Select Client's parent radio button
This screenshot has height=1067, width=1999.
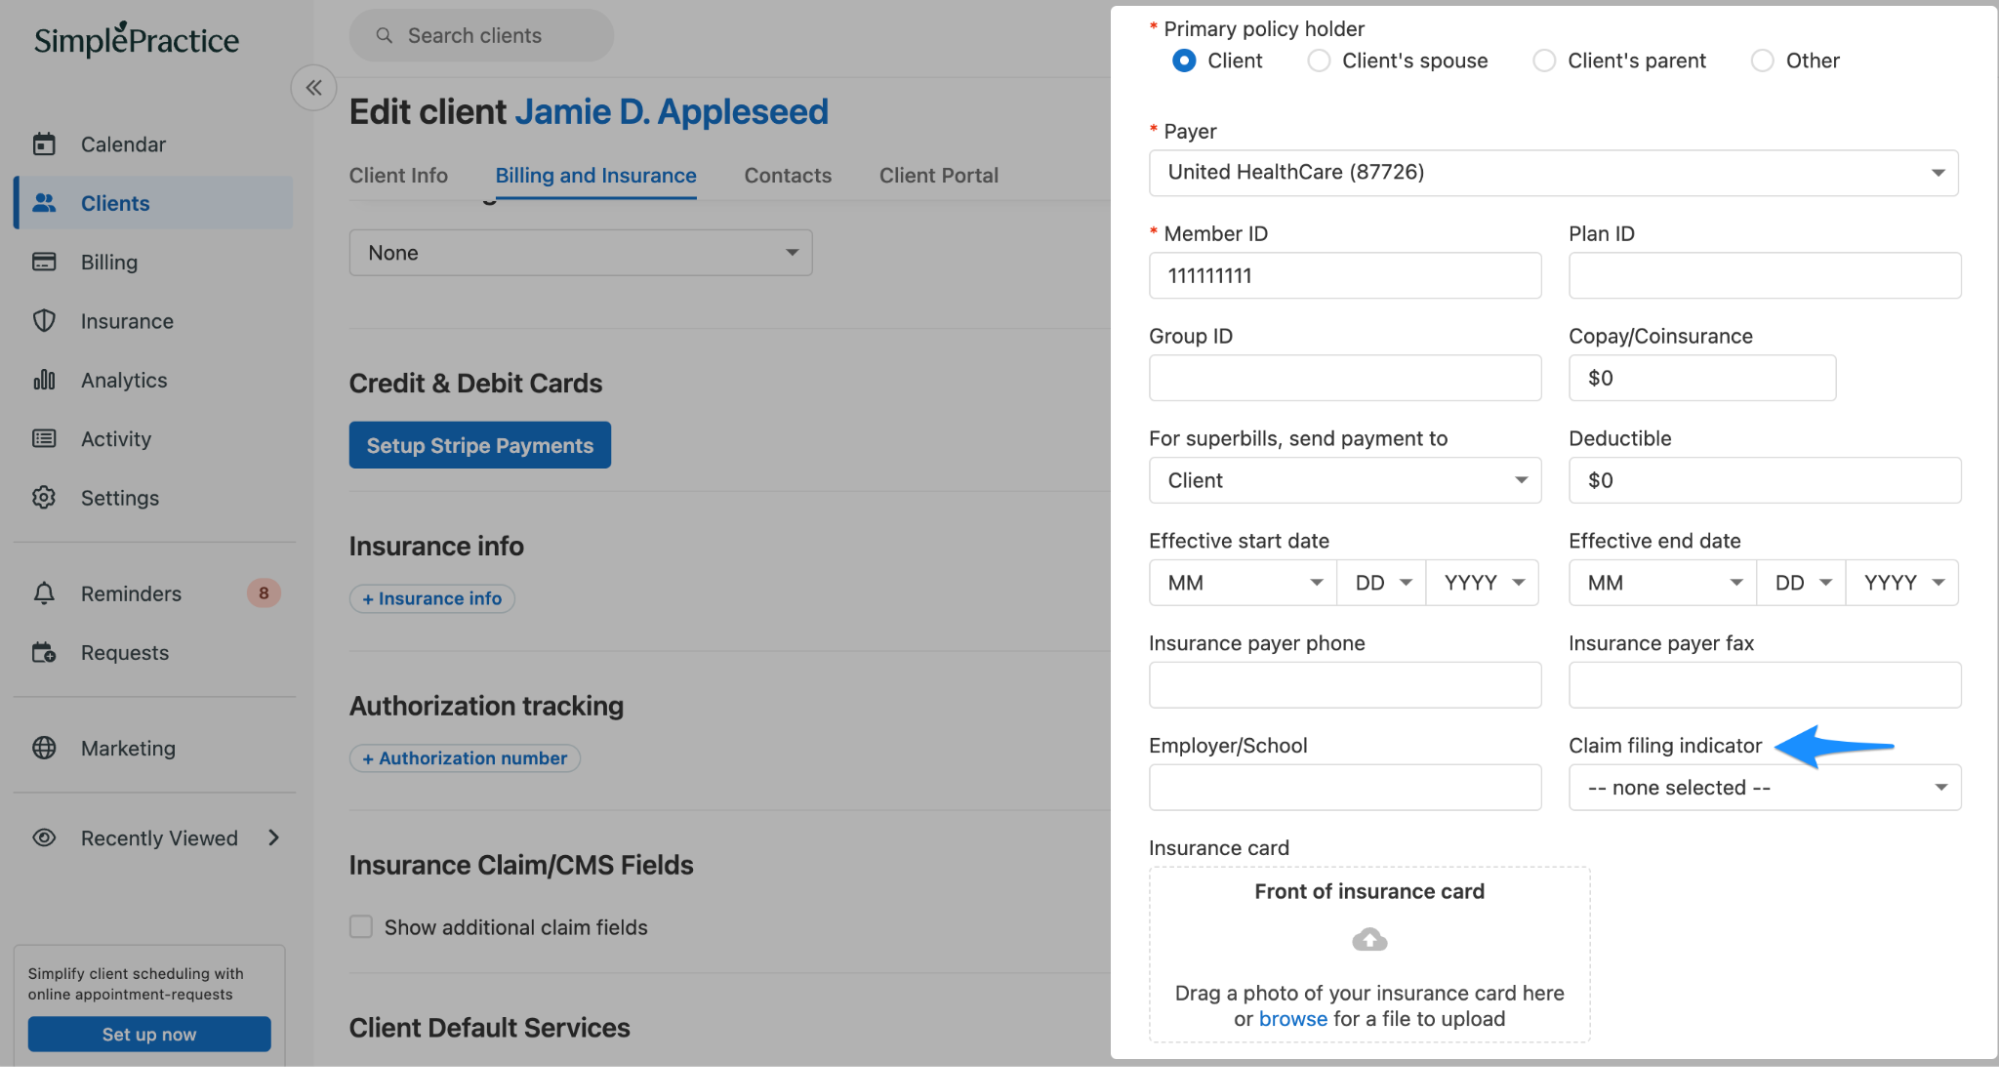1544,61
